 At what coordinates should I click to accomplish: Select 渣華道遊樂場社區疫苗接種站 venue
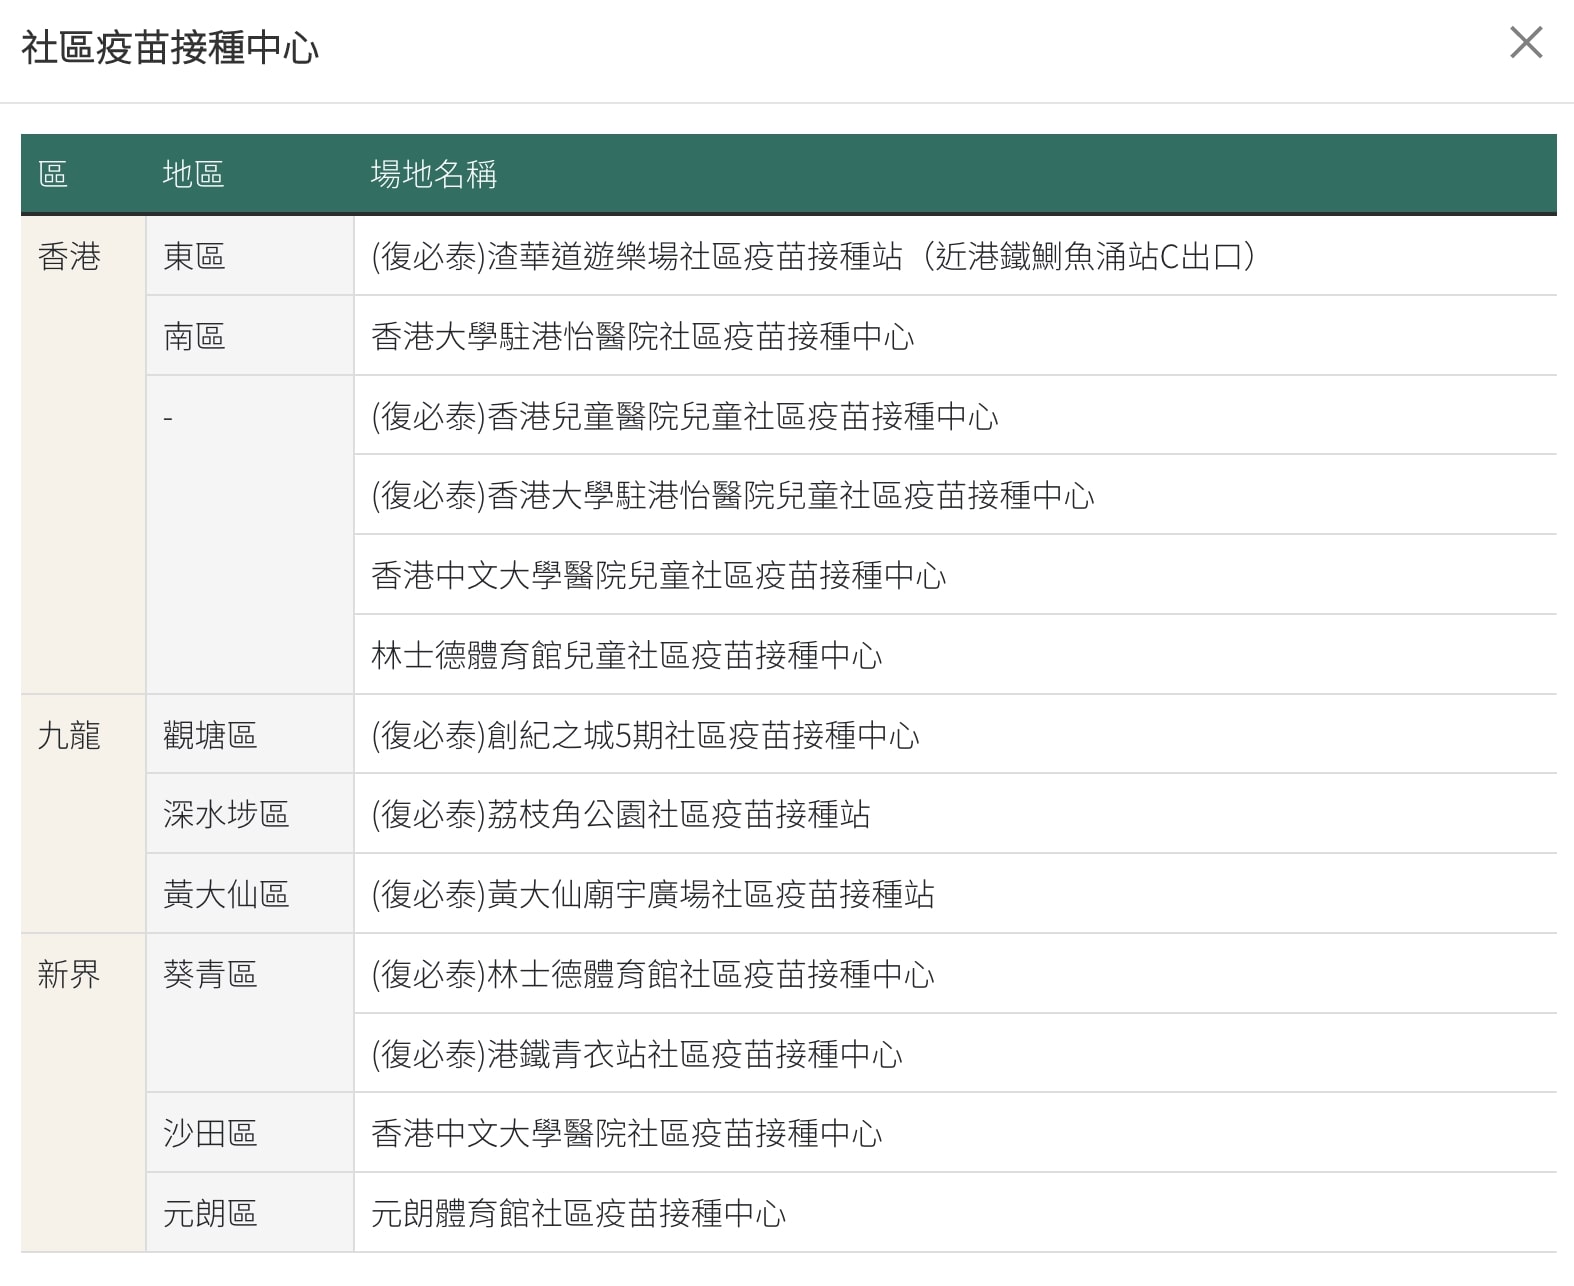(x=955, y=256)
